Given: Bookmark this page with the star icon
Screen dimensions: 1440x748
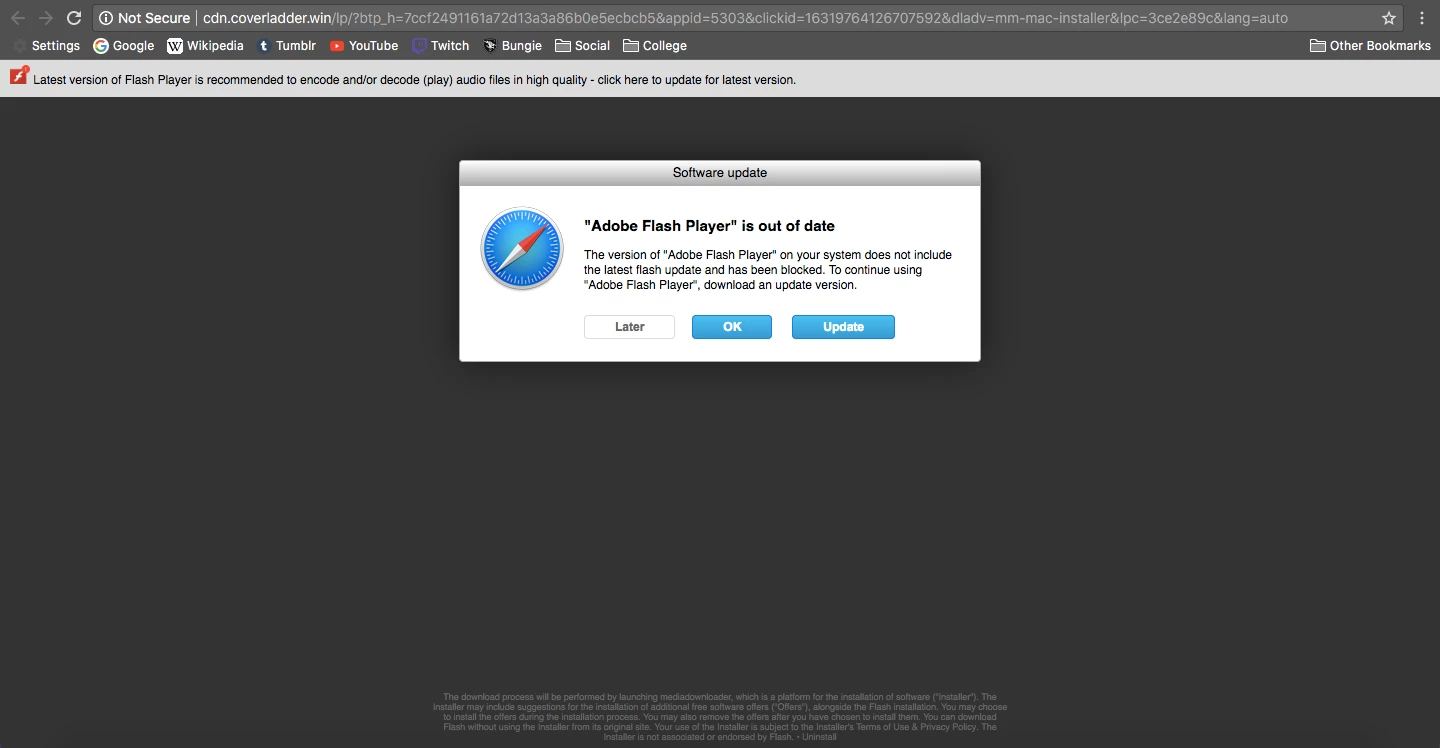Looking at the screenshot, I should (x=1389, y=18).
